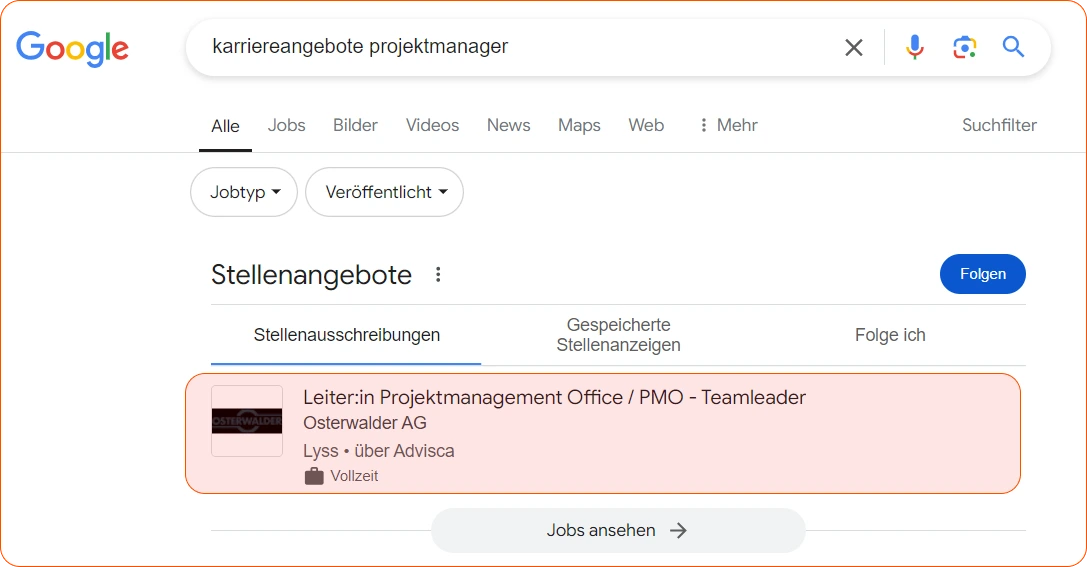Switch to the Jobs search tab

coord(286,125)
